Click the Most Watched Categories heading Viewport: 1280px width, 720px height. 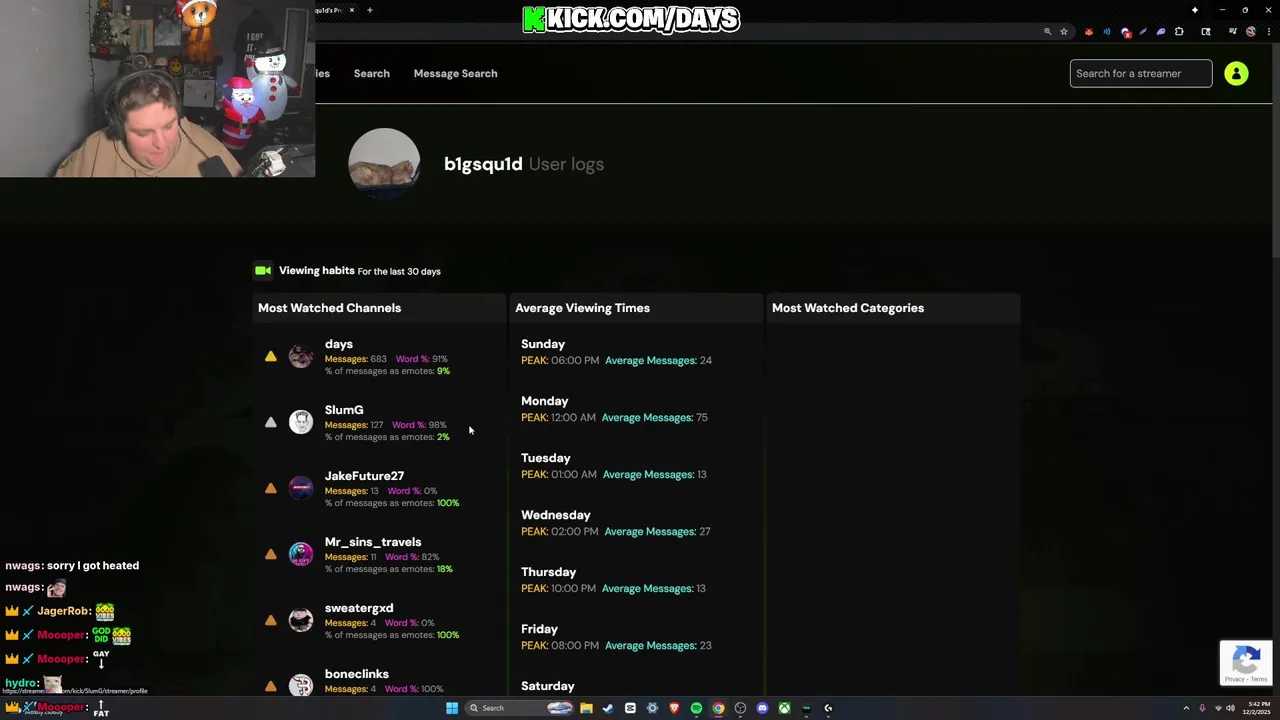coord(847,308)
